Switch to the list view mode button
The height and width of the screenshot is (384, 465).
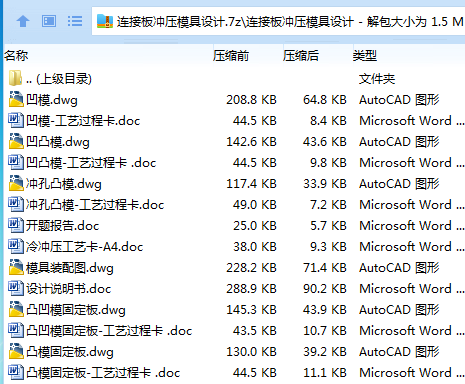click(75, 21)
